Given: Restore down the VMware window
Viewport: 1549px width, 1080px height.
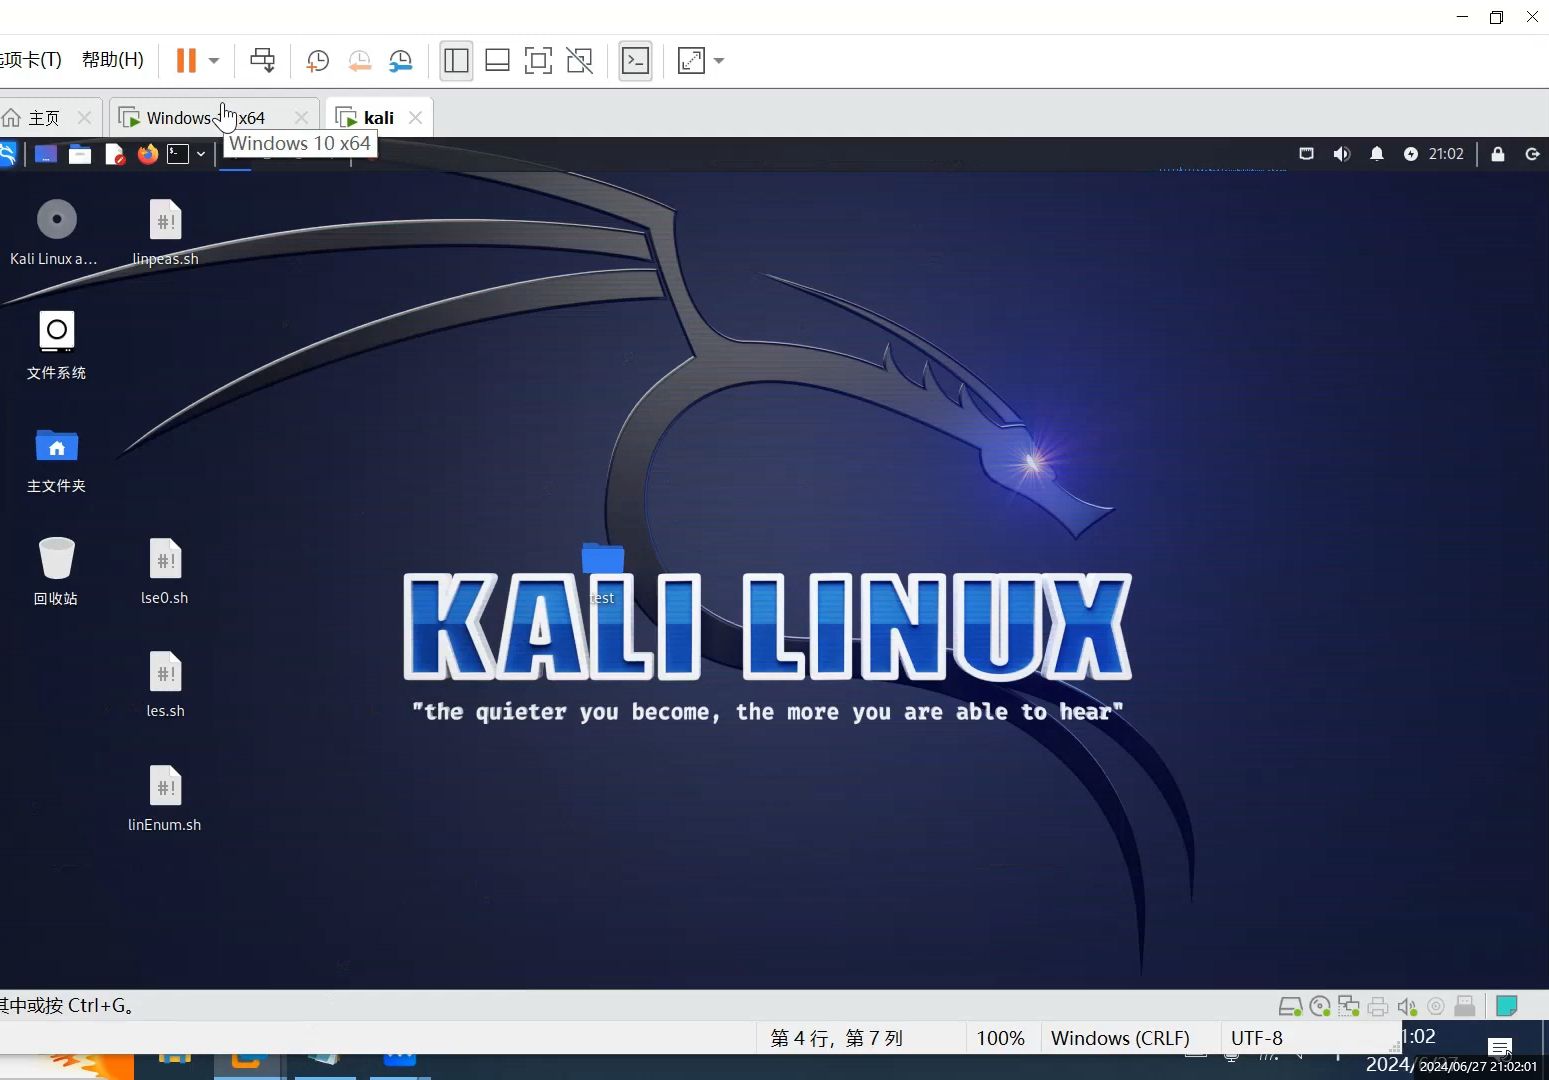Looking at the screenshot, I should pyautogui.click(x=1496, y=17).
